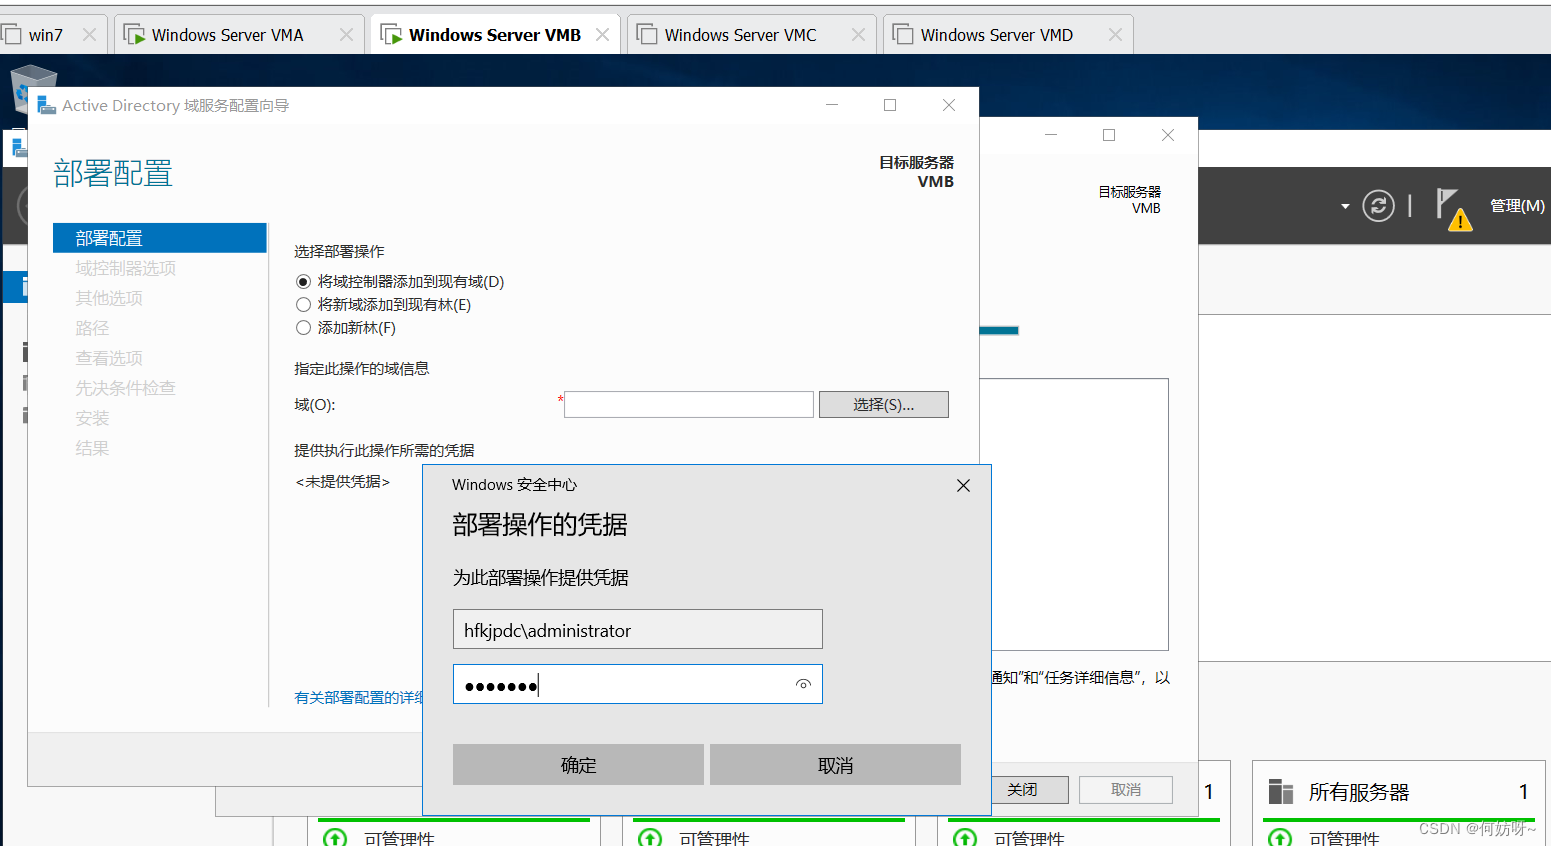Click the <未提供凭据> credentials text
Screen dimensions: 1551x846
(x=343, y=482)
